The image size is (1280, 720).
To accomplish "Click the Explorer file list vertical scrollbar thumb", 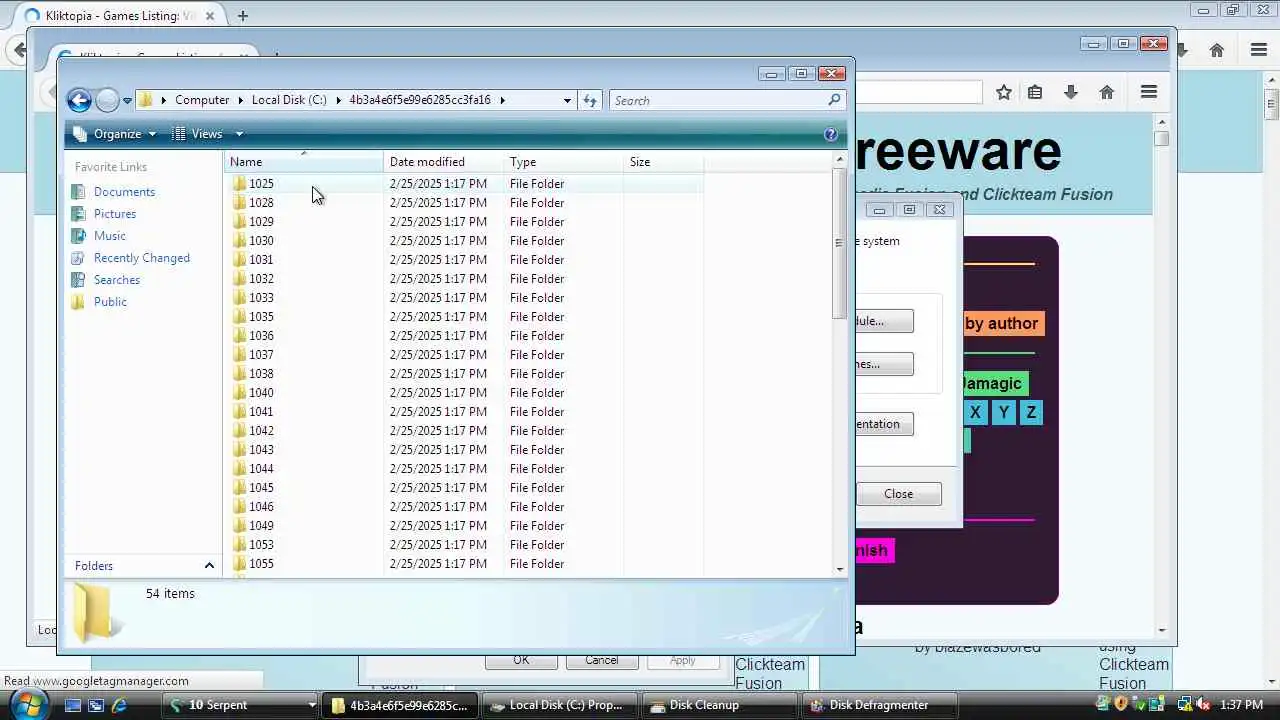I will click(840, 243).
